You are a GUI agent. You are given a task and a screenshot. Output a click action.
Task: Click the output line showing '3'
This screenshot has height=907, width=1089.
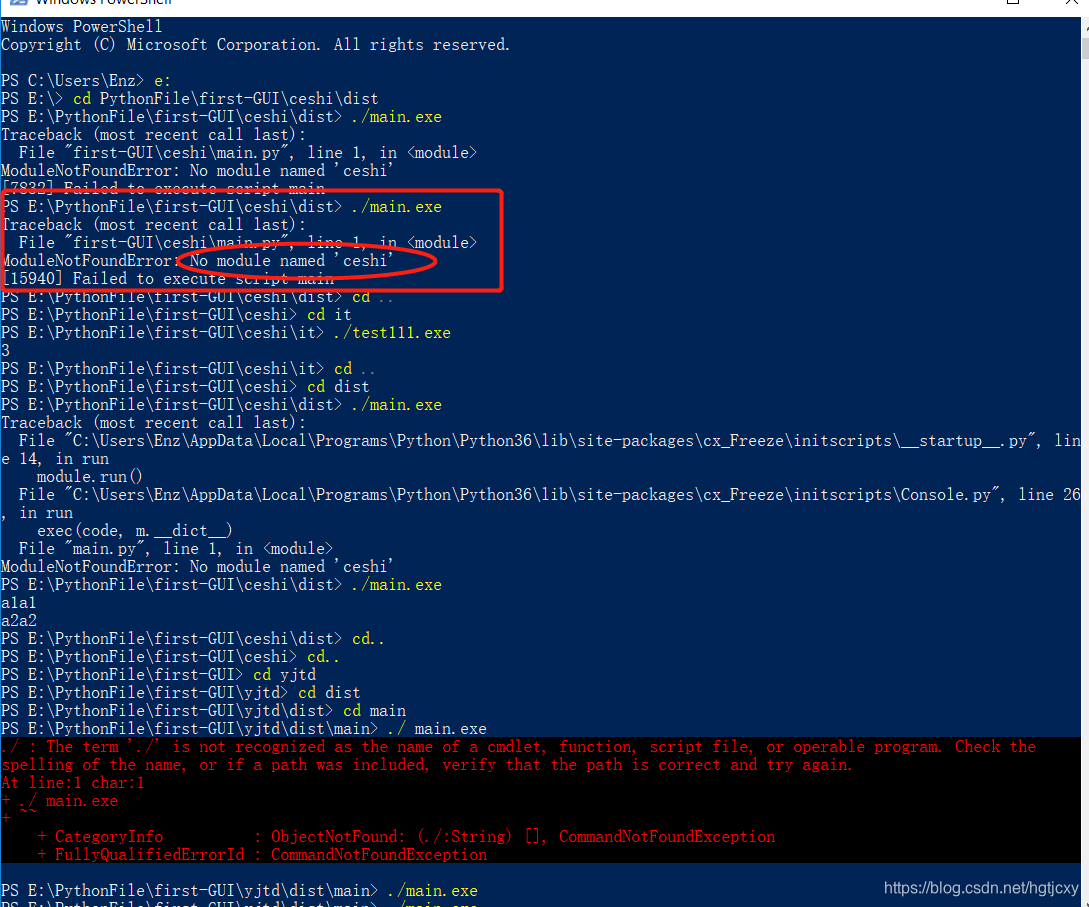click(x=6, y=351)
